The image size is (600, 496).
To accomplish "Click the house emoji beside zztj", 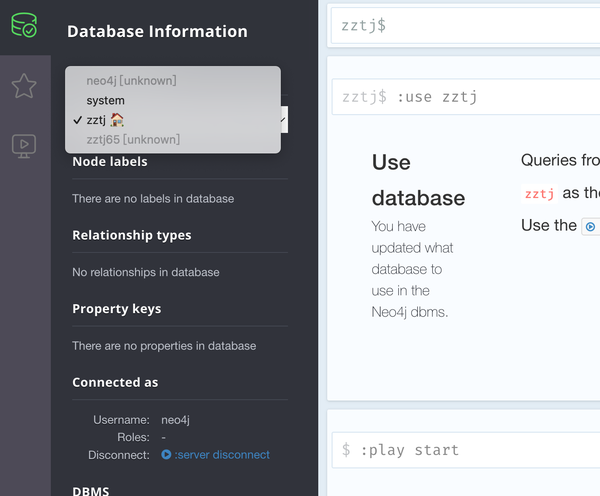I will (118, 120).
